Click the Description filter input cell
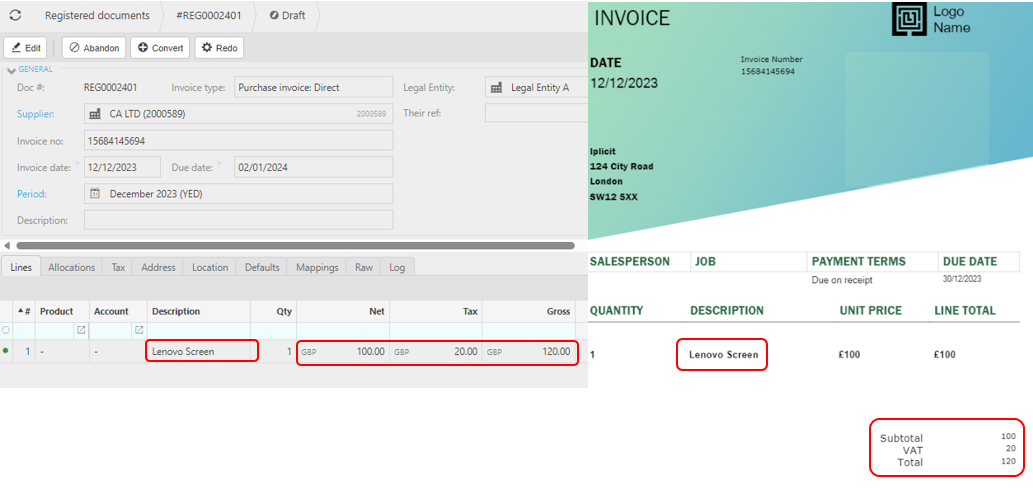This screenshot has width=1033, height=488. pyautogui.click(x=198, y=330)
